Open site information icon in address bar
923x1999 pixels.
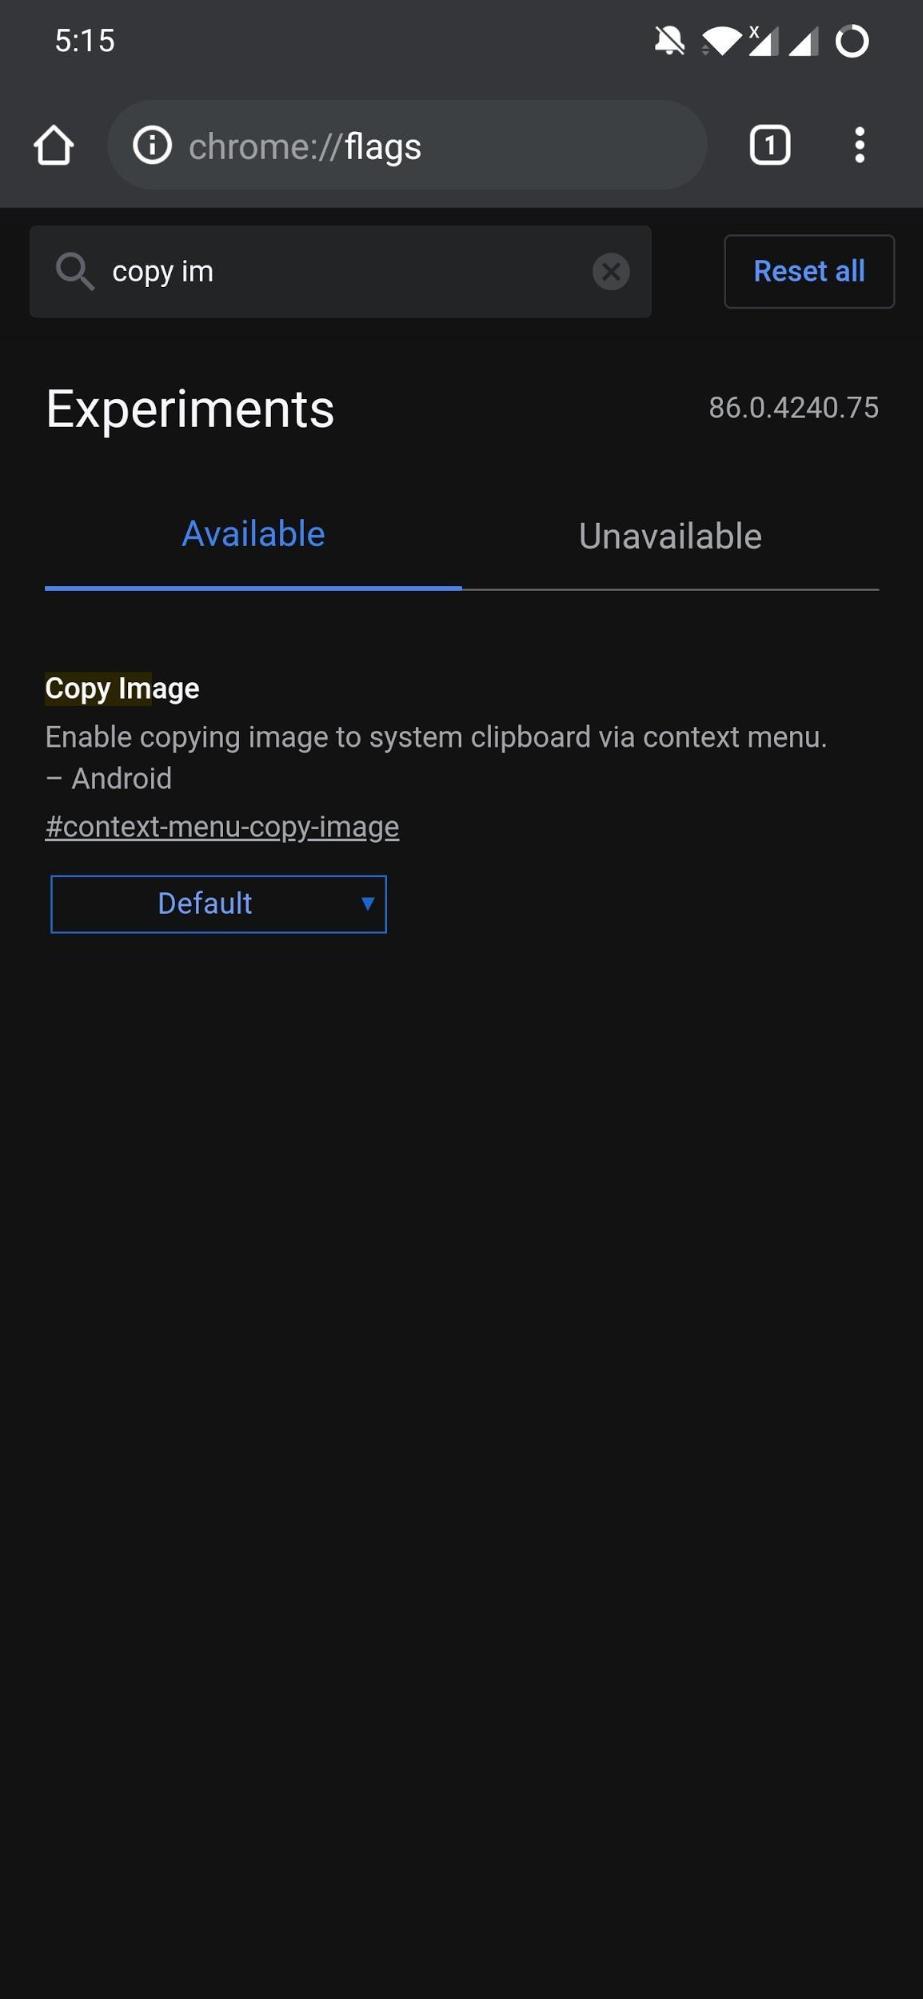click(x=152, y=146)
